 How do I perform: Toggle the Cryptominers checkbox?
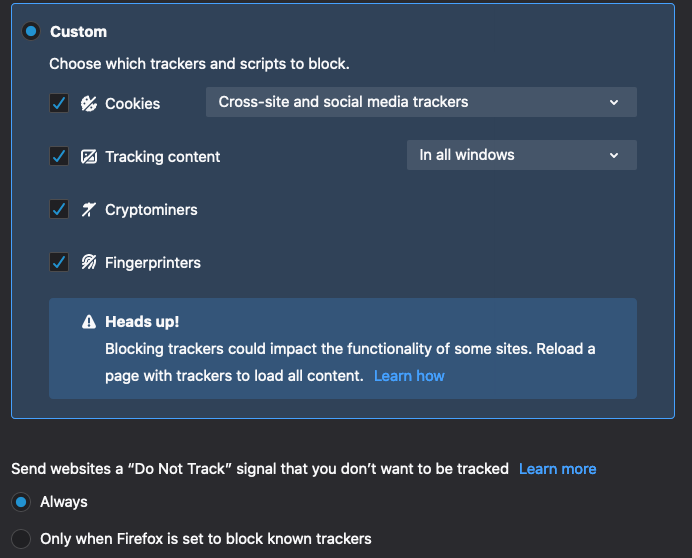coord(59,210)
